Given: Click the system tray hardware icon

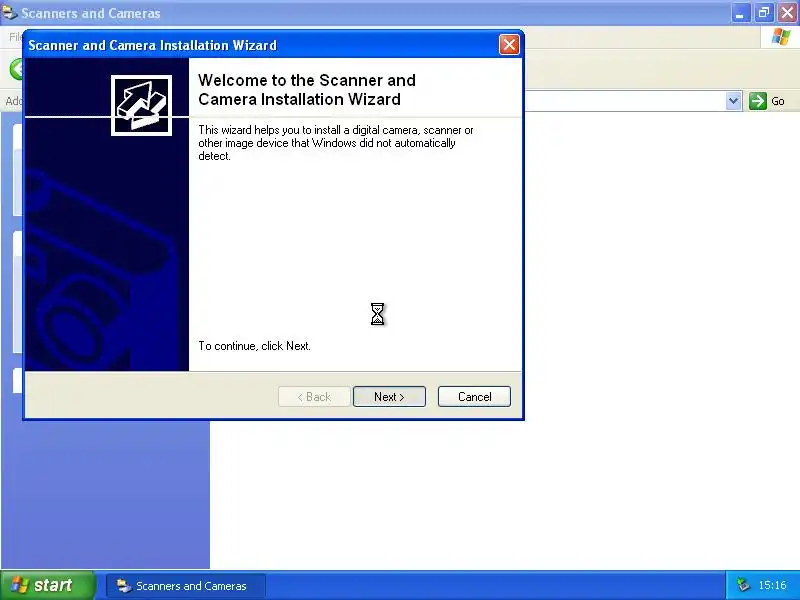Looking at the screenshot, I should [x=743, y=584].
